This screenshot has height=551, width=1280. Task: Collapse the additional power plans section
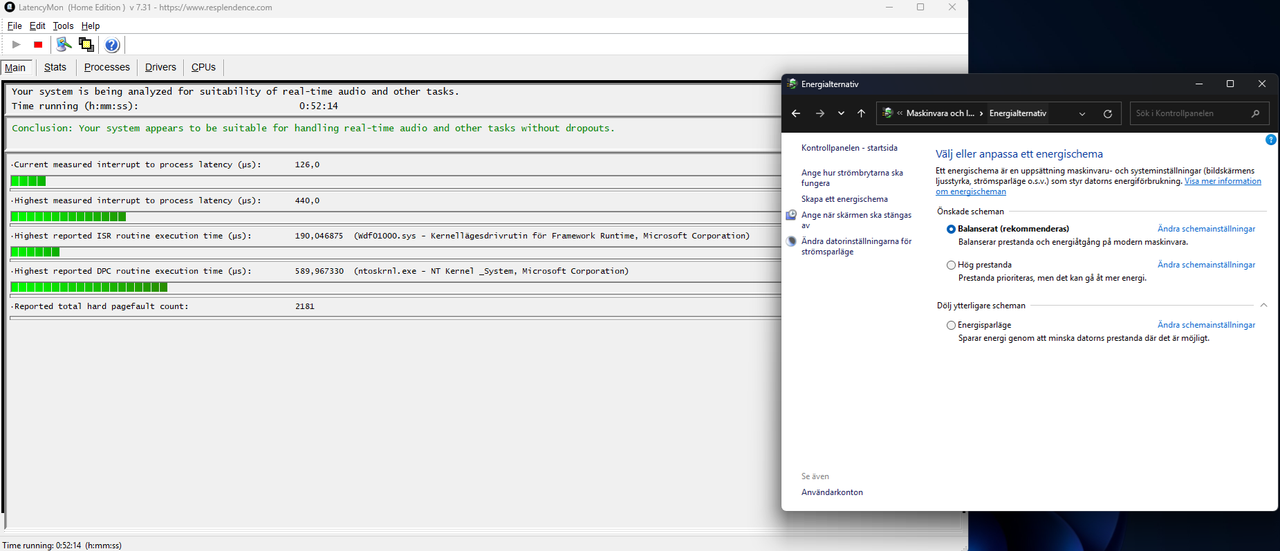click(1263, 305)
